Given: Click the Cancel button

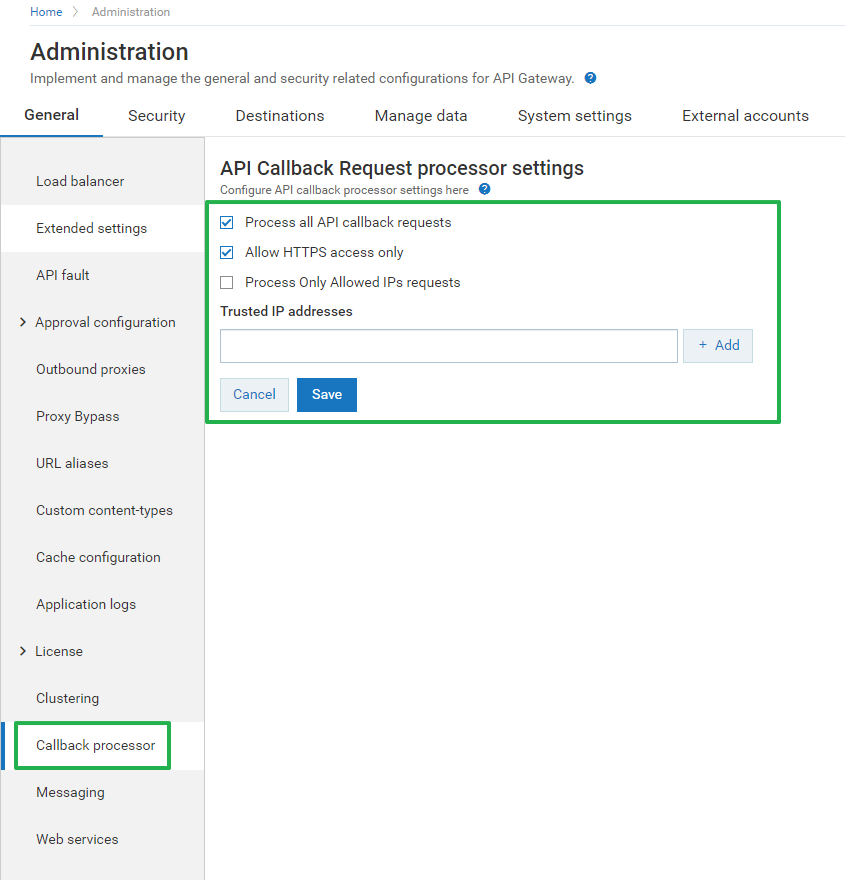Looking at the screenshot, I should [254, 395].
